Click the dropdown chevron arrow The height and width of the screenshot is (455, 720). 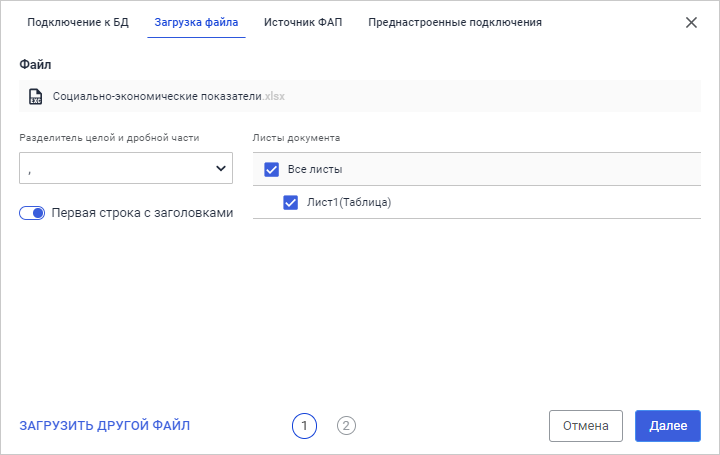tap(221, 169)
